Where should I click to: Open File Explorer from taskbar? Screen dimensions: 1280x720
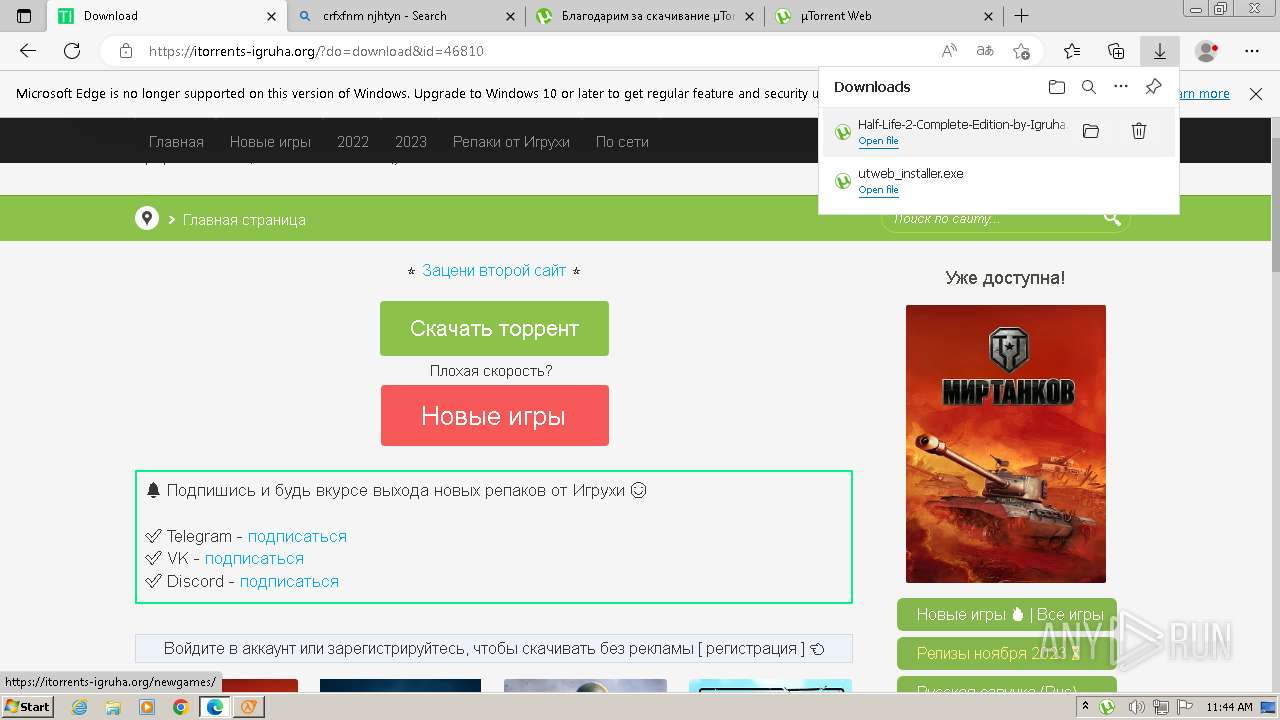[113, 707]
